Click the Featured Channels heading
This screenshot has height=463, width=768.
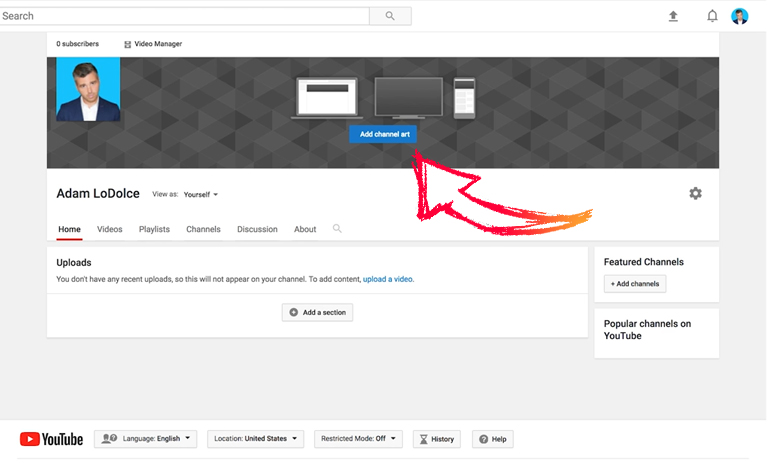click(644, 262)
